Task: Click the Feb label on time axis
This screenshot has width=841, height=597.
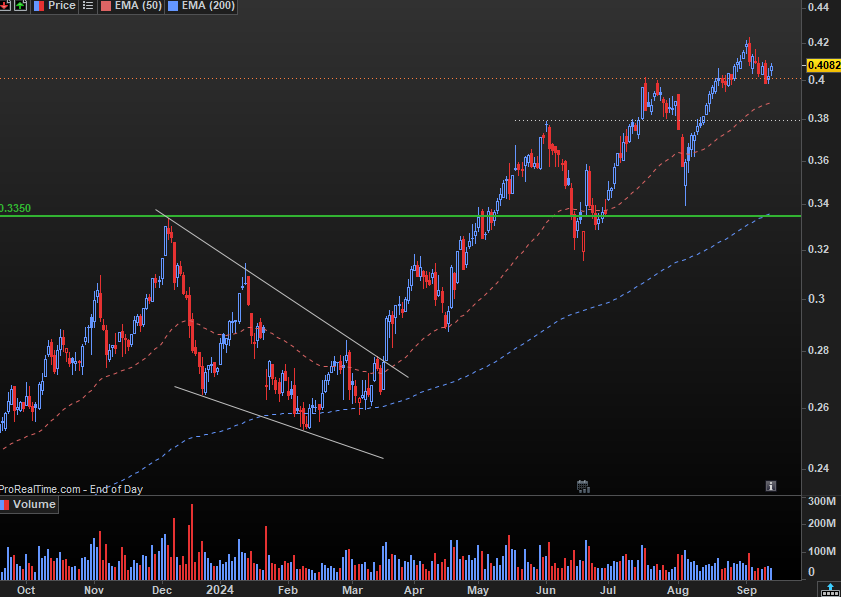Action: pyautogui.click(x=287, y=590)
